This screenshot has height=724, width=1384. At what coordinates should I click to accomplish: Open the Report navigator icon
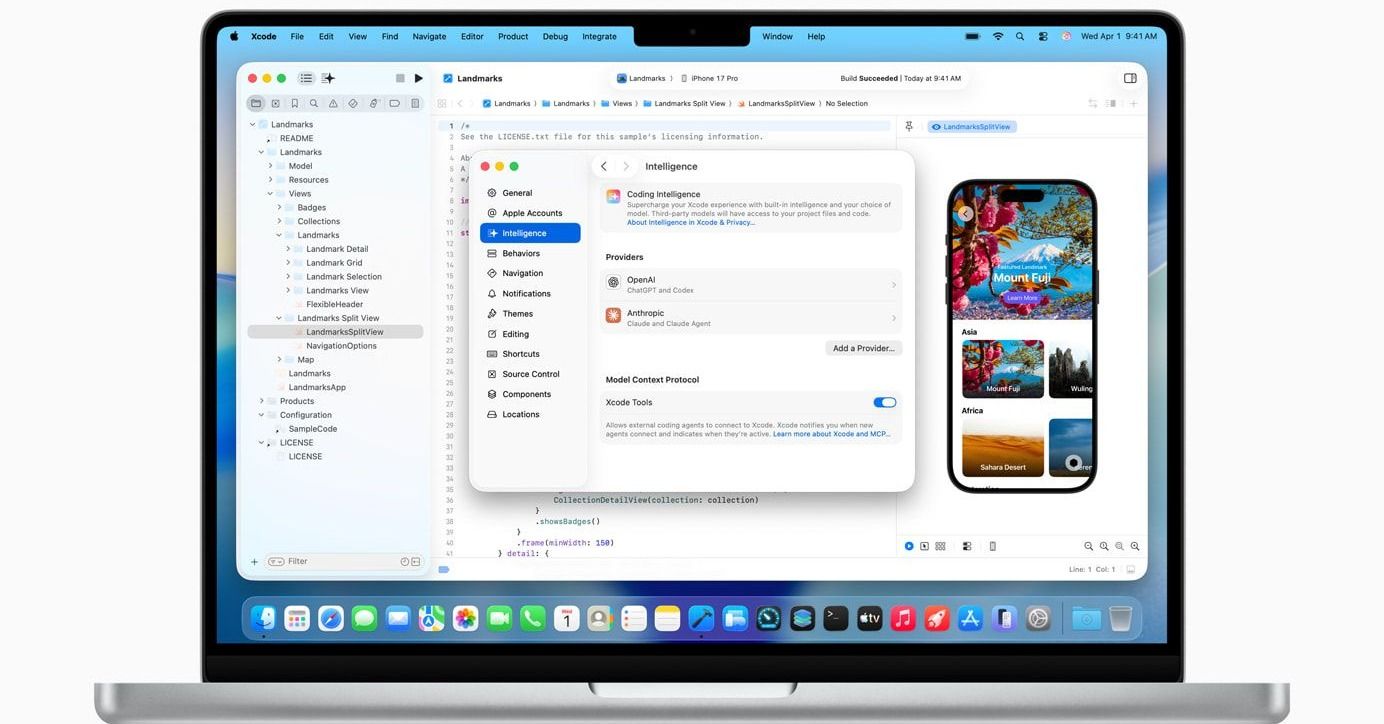coord(414,103)
